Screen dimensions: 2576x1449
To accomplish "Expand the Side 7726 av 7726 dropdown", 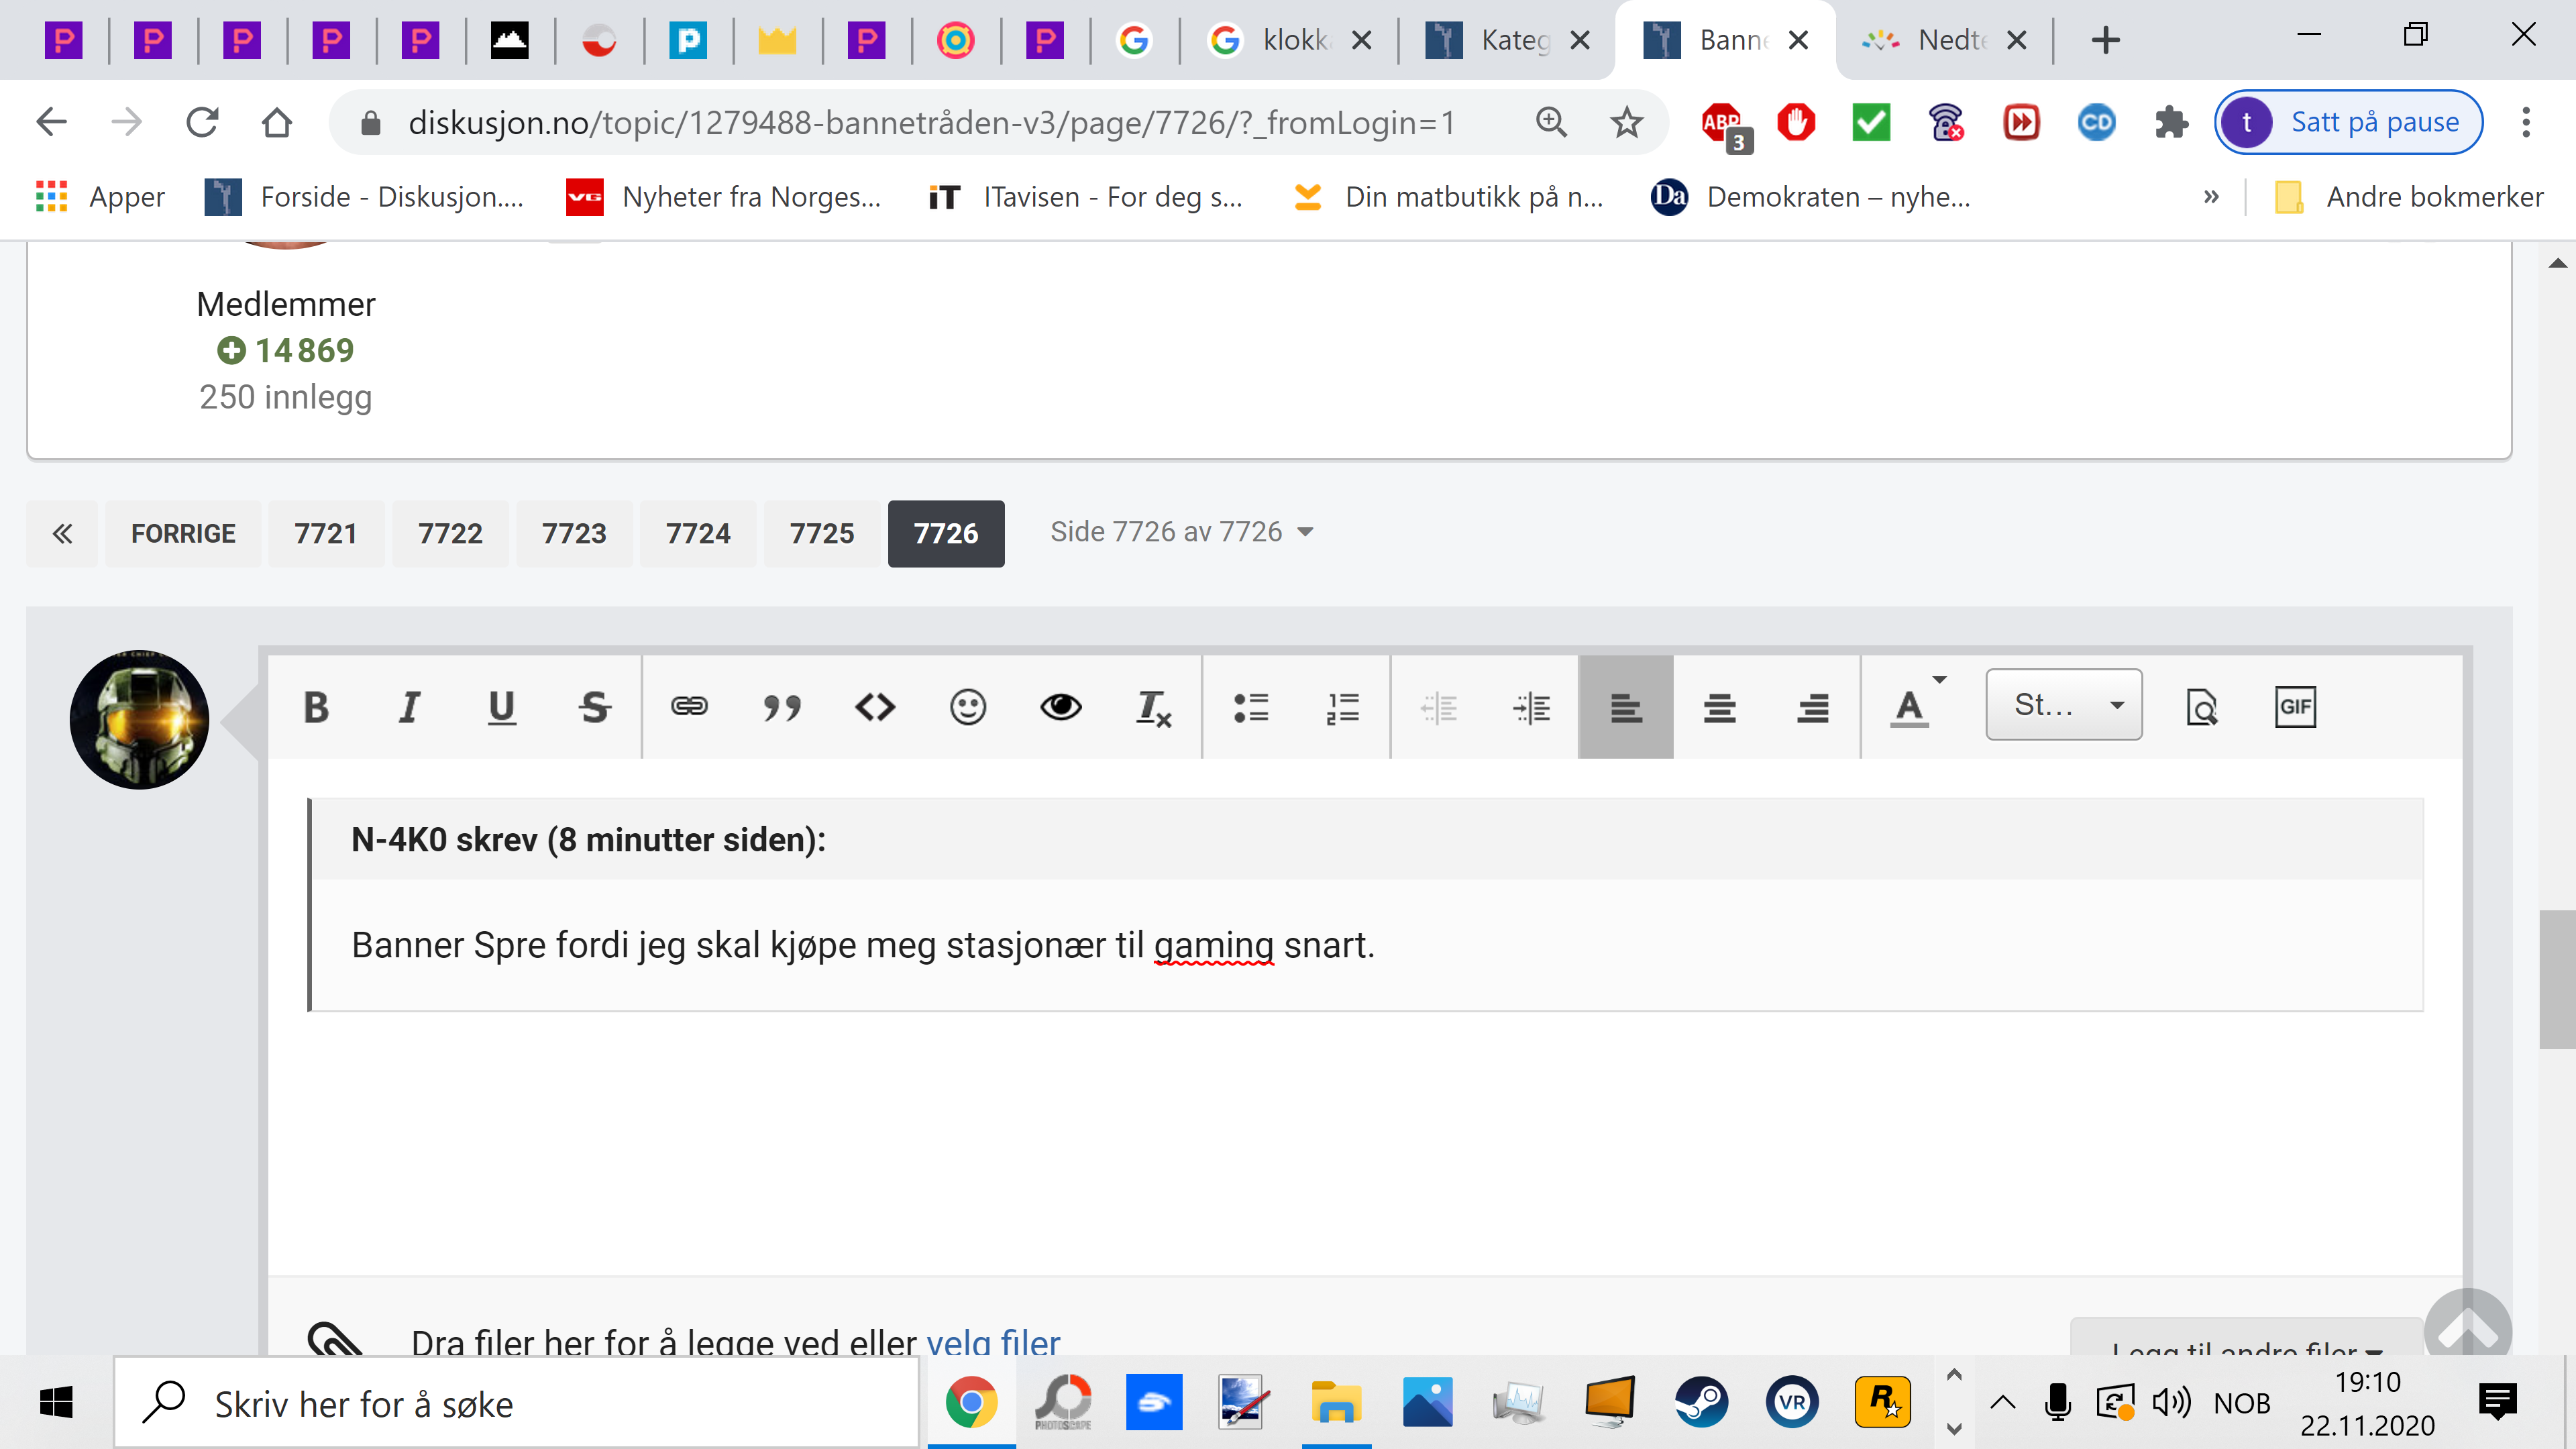I will point(1181,531).
